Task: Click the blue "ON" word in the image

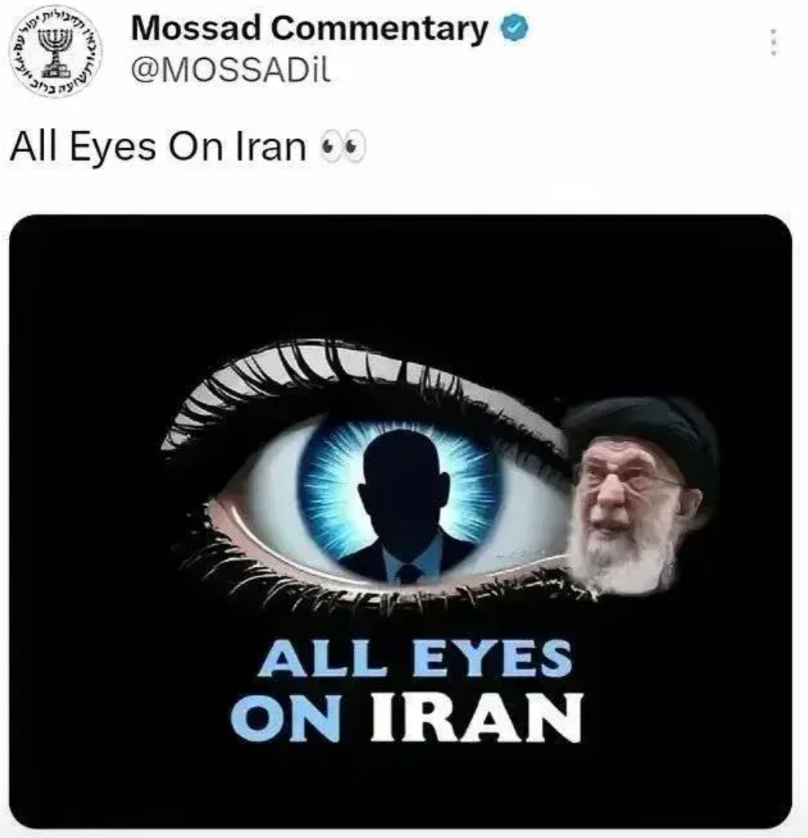Action: [286, 717]
